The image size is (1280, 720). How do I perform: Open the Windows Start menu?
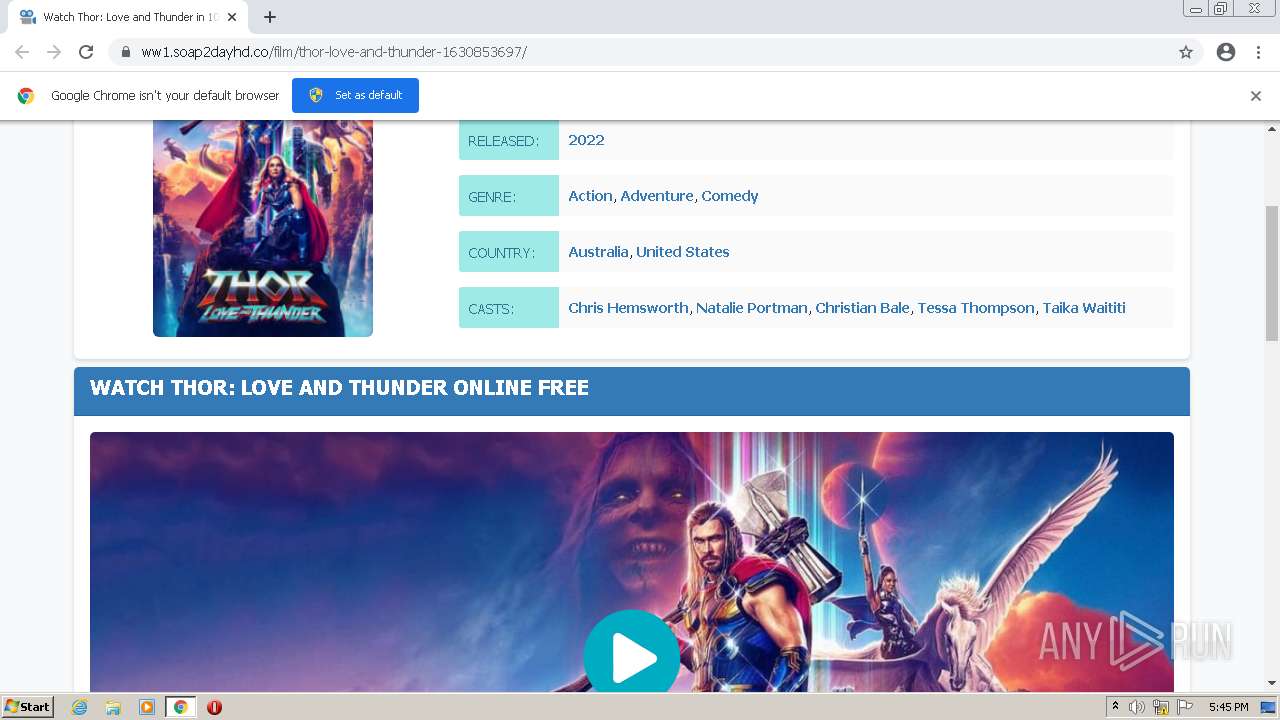coord(28,706)
